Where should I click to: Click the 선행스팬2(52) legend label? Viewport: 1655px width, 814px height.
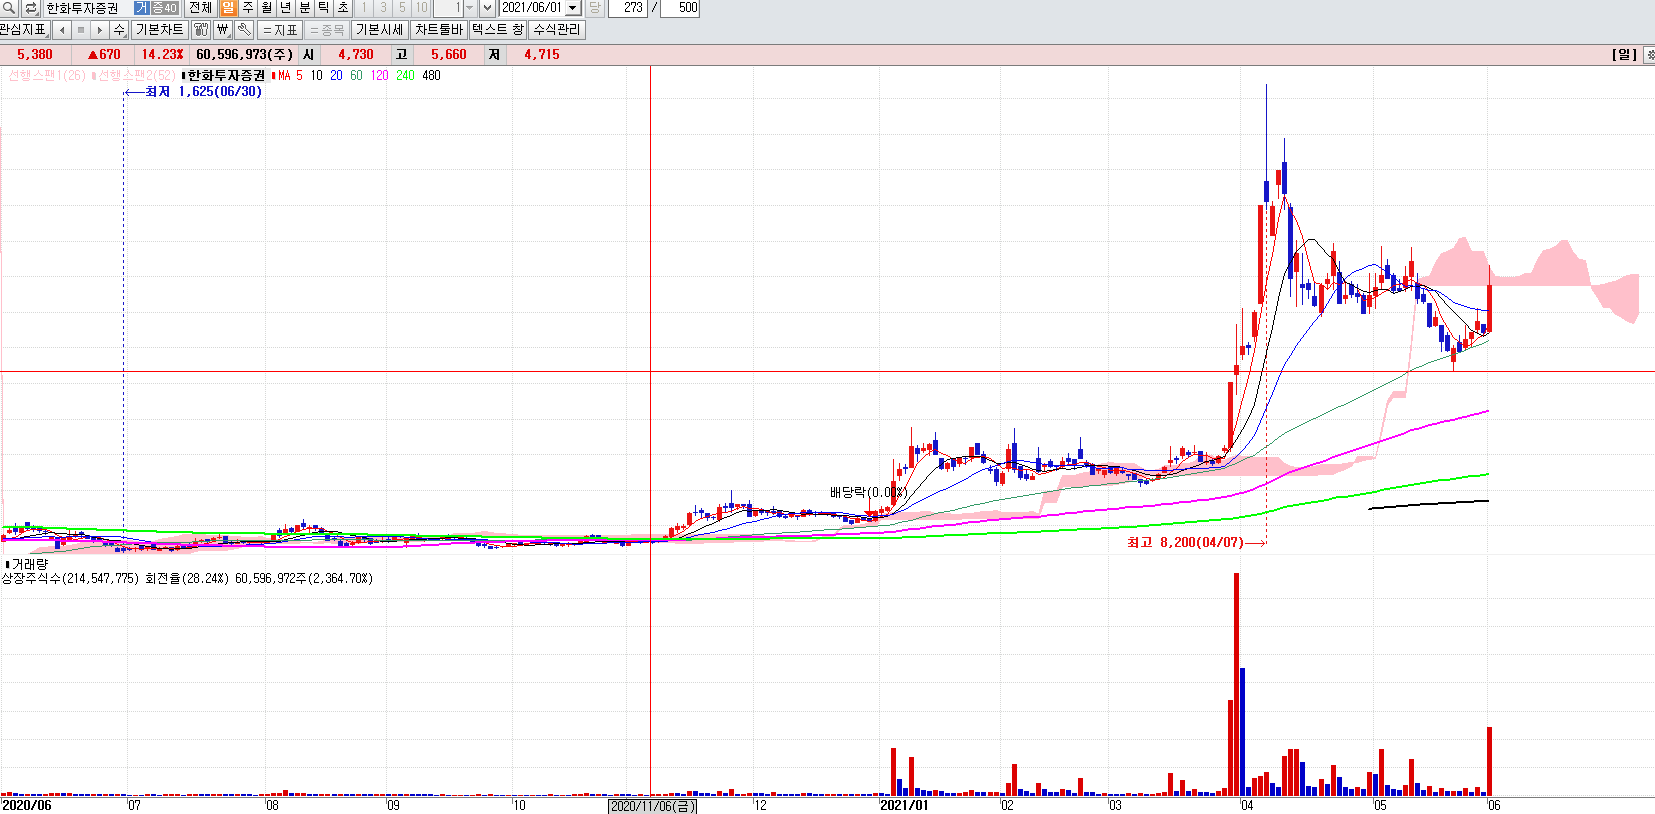(134, 75)
